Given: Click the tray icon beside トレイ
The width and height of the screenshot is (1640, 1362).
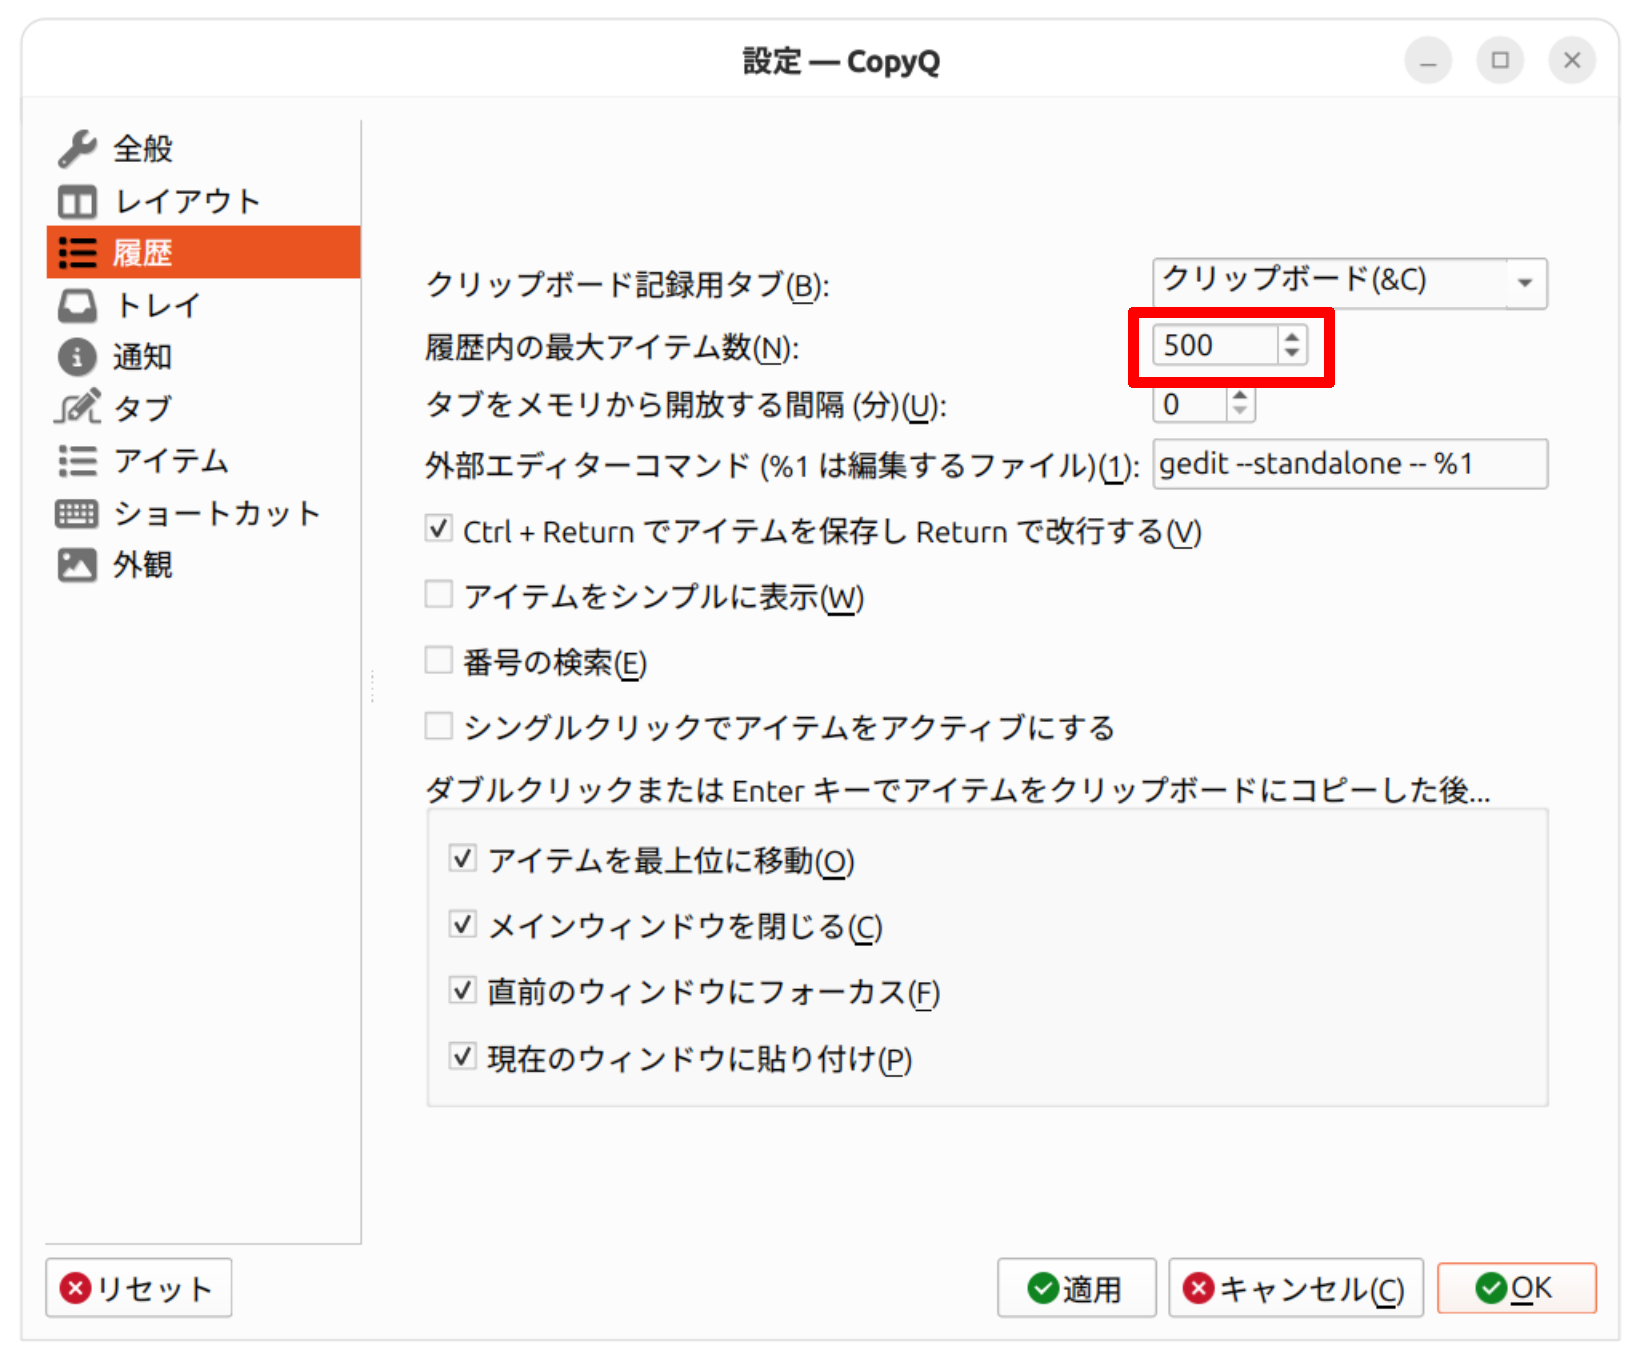Looking at the screenshot, I should [x=77, y=305].
